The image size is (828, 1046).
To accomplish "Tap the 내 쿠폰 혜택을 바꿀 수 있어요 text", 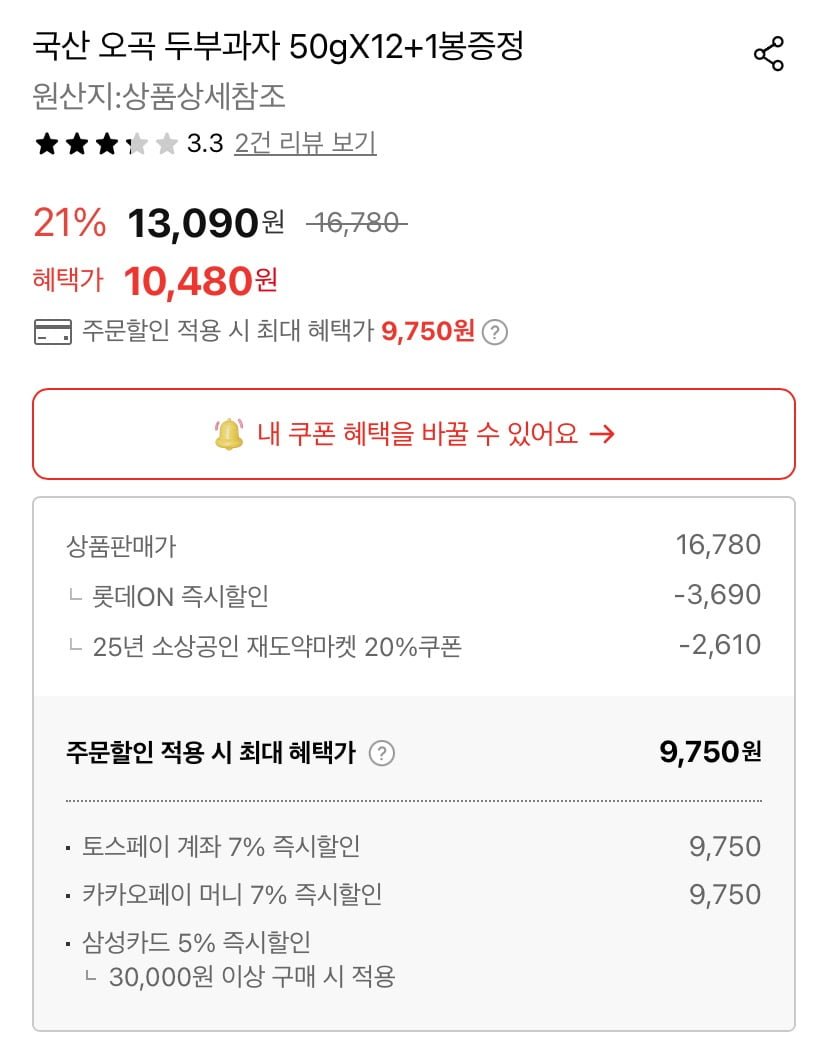I will [418, 434].
